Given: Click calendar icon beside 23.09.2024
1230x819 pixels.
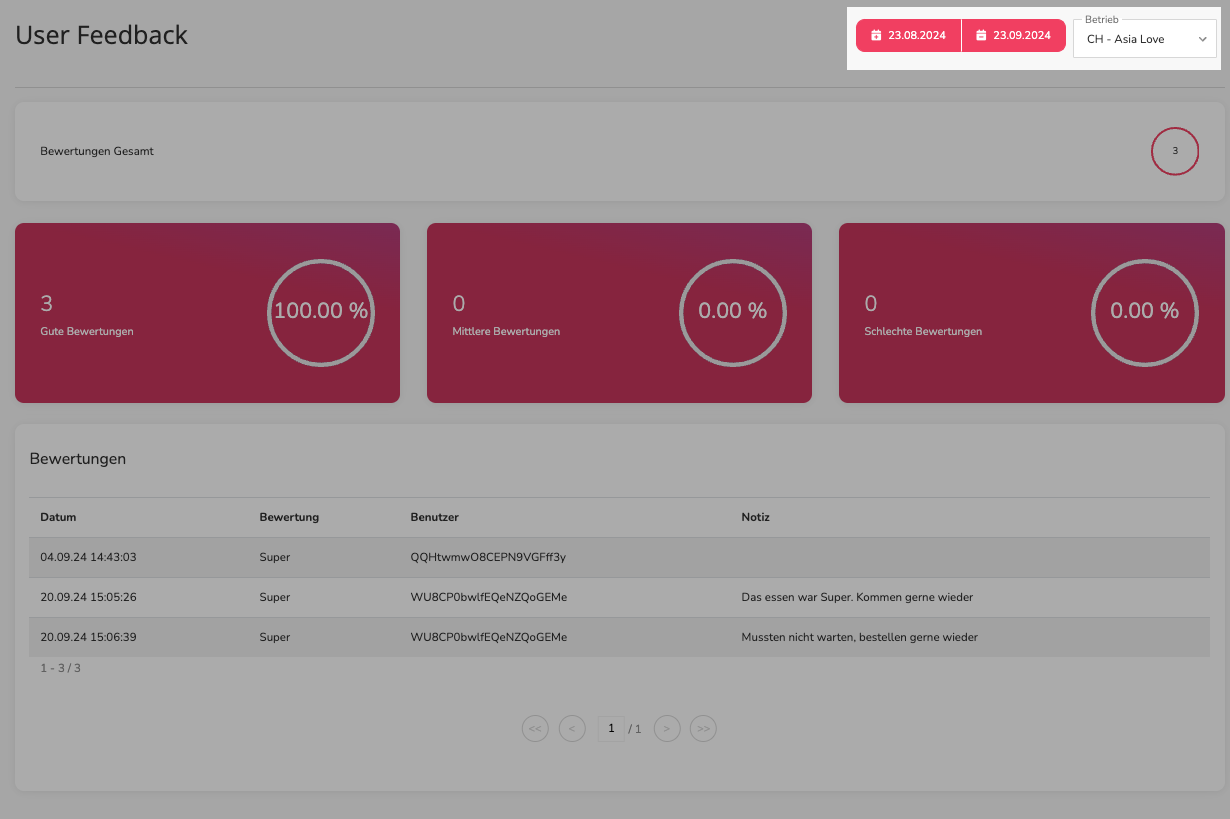Looking at the screenshot, I should 982,35.
